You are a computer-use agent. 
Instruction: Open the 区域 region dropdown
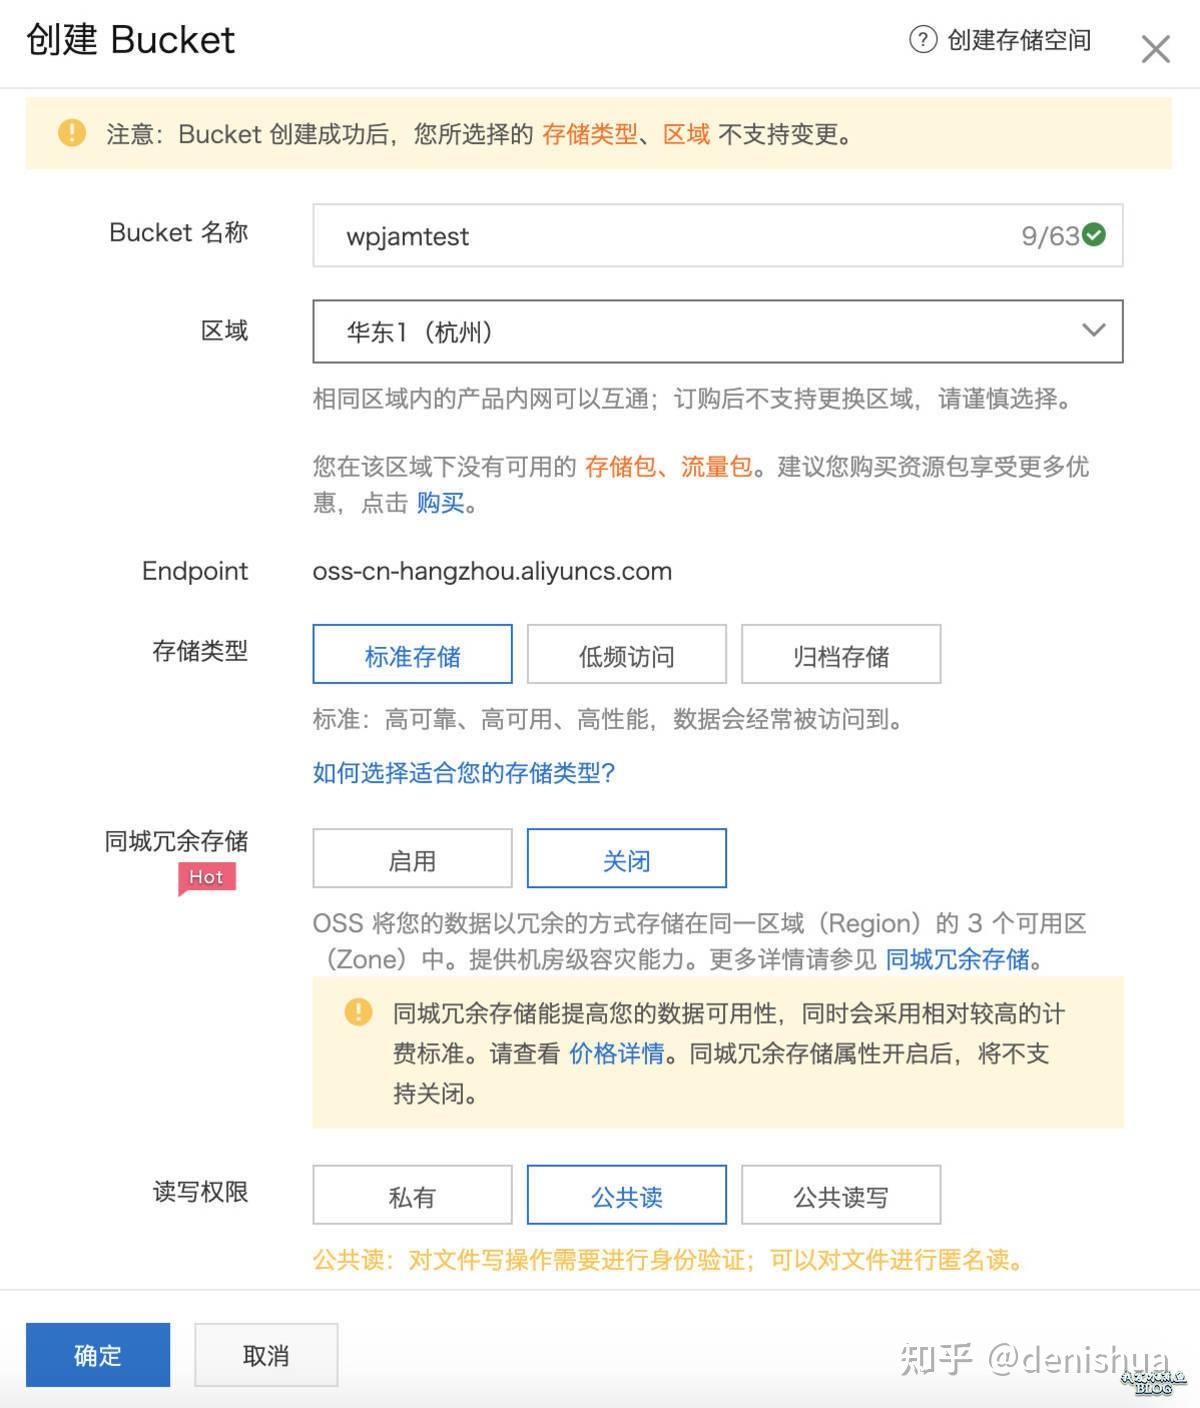[1093, 331]
